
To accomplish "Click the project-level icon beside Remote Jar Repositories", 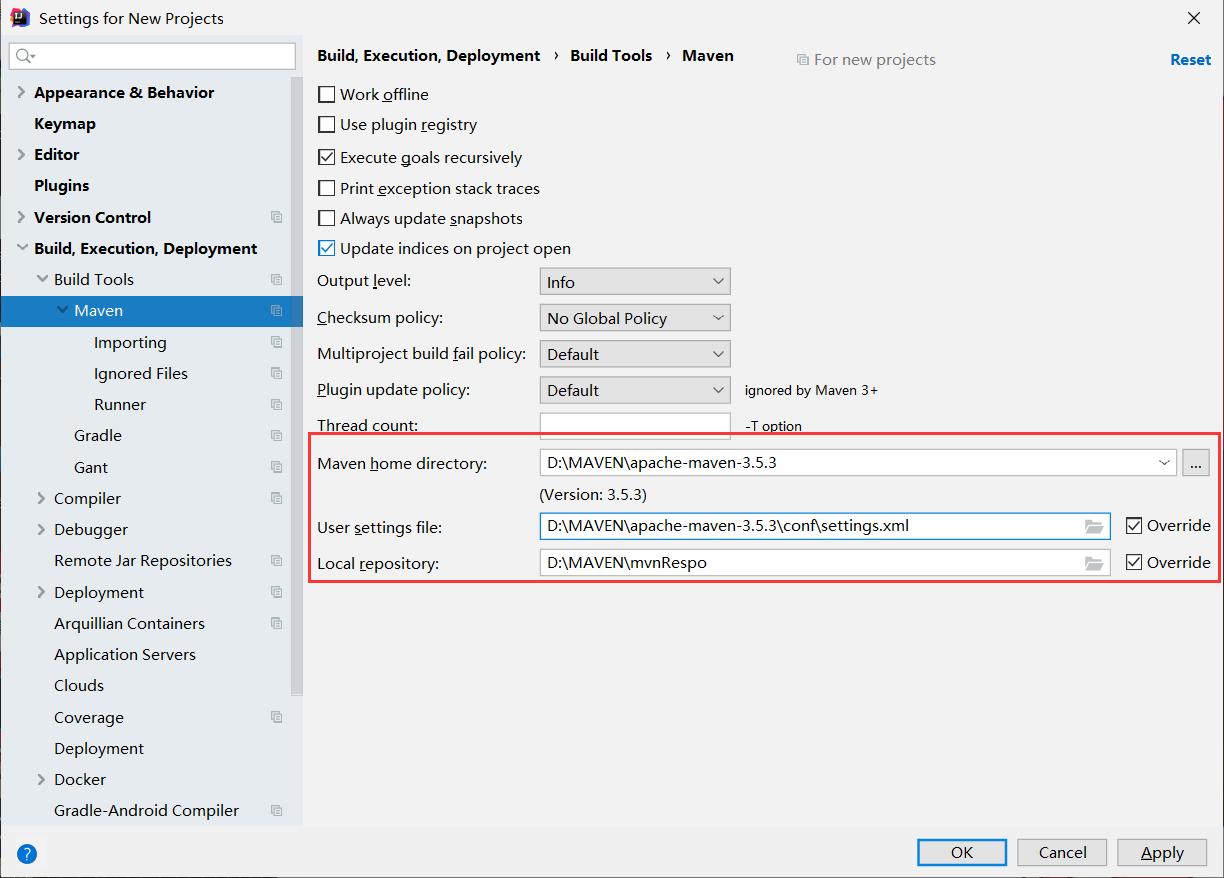I will 277,561.
